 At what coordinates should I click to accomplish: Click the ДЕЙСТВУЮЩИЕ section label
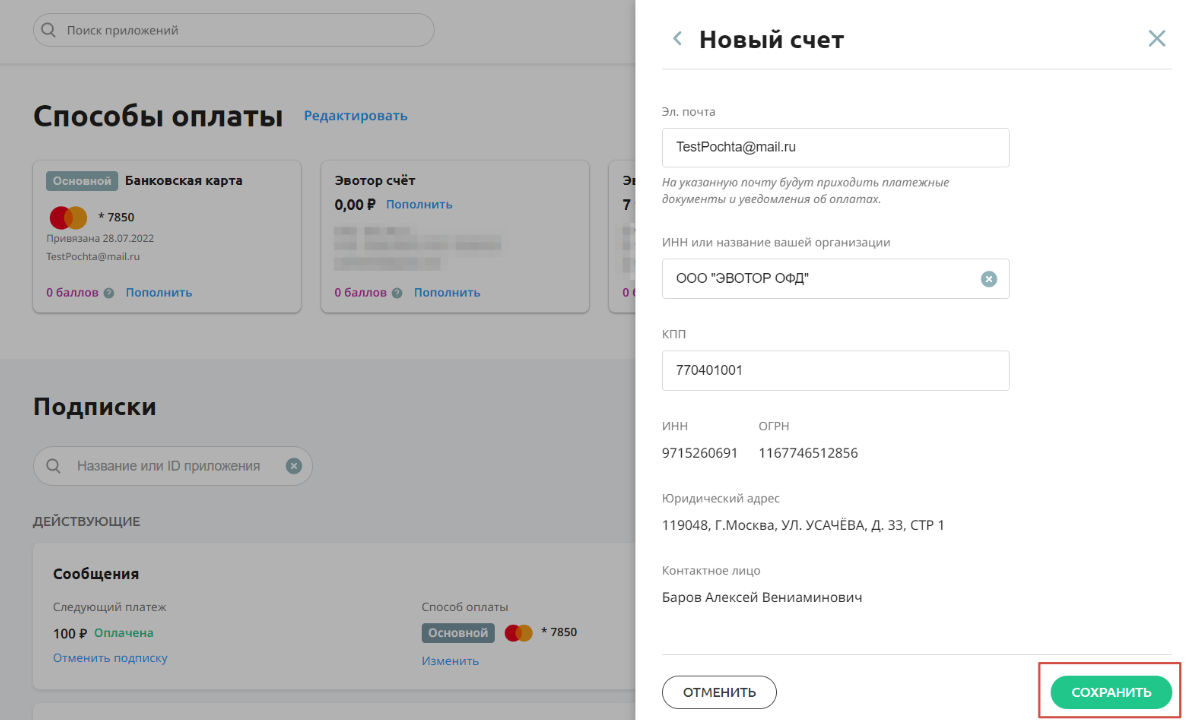point(86,522)
